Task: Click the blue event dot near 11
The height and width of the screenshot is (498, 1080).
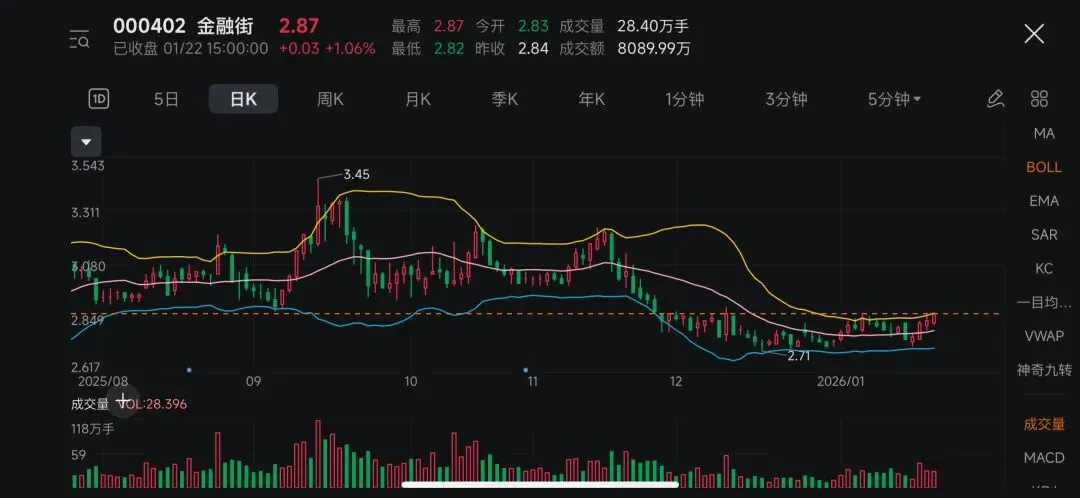Action: (x=526, y=370)
